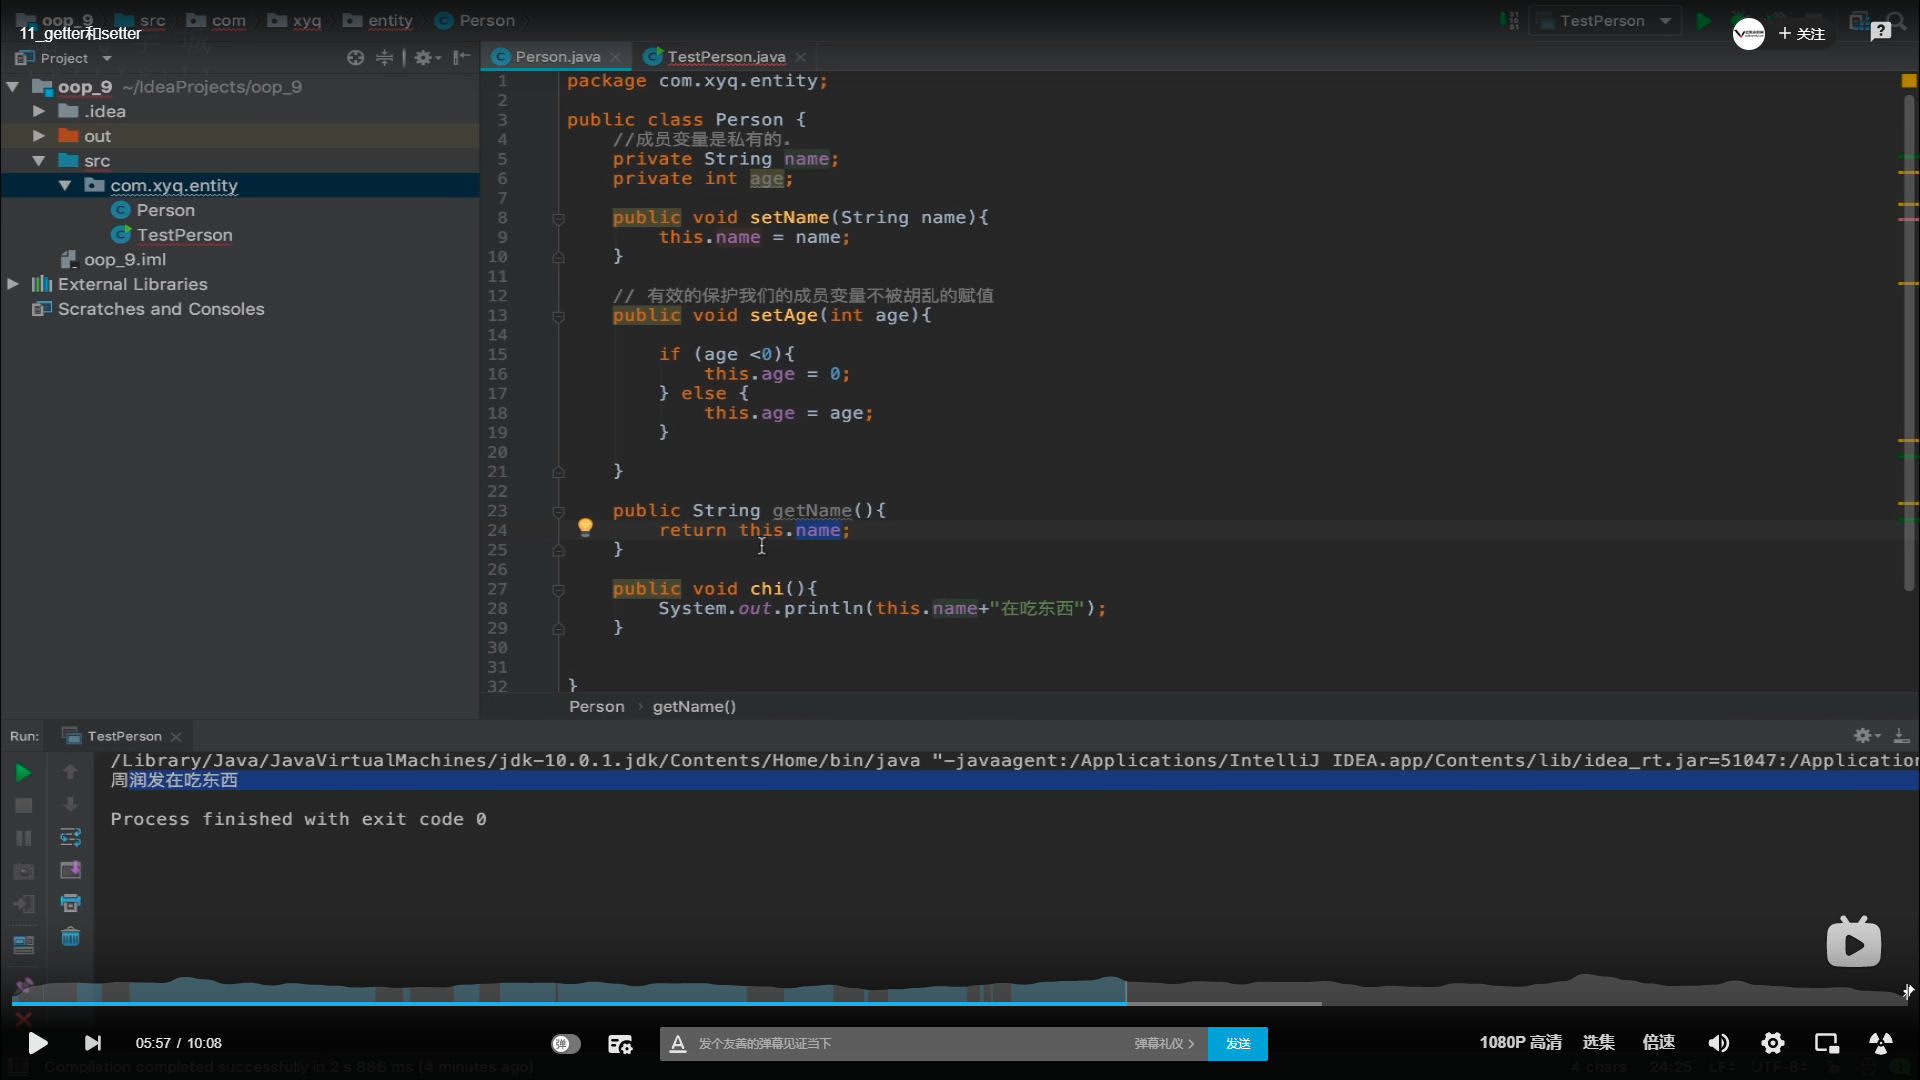The image size is (1920, 1080).
Task: Expand the External Libraries node
Action: pos(13,284)
